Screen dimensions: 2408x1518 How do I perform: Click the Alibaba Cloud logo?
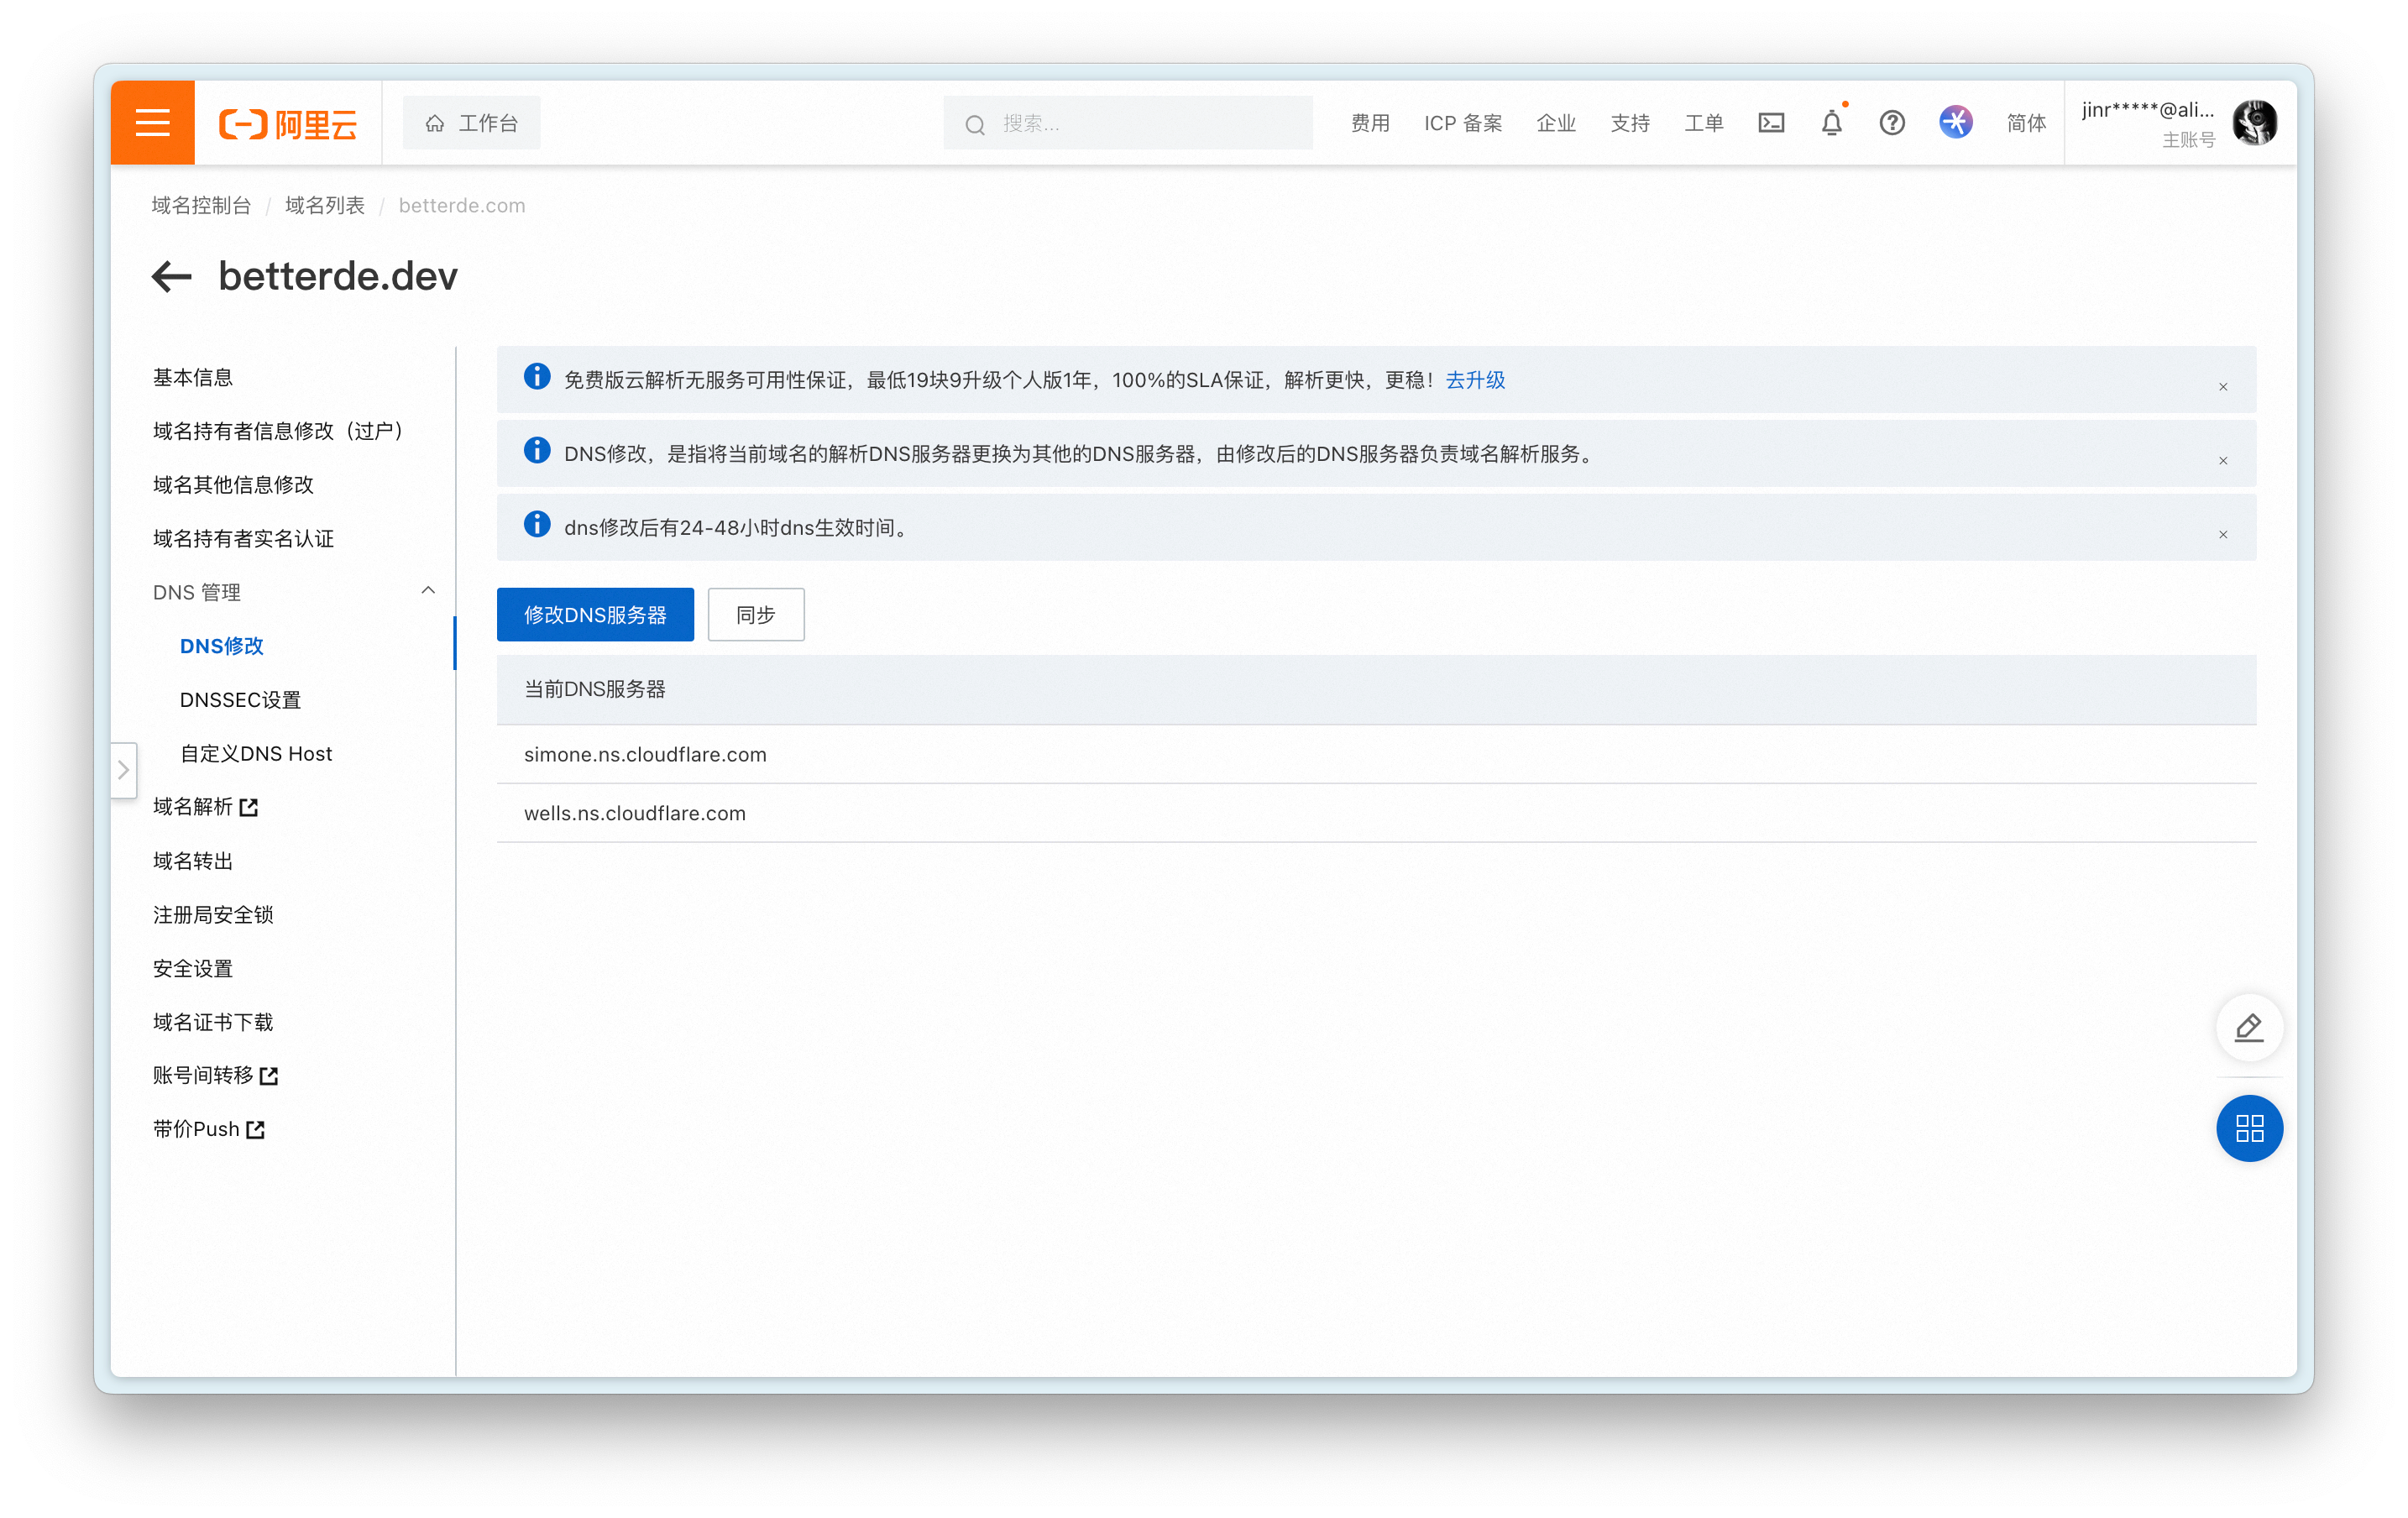(288, 123)
